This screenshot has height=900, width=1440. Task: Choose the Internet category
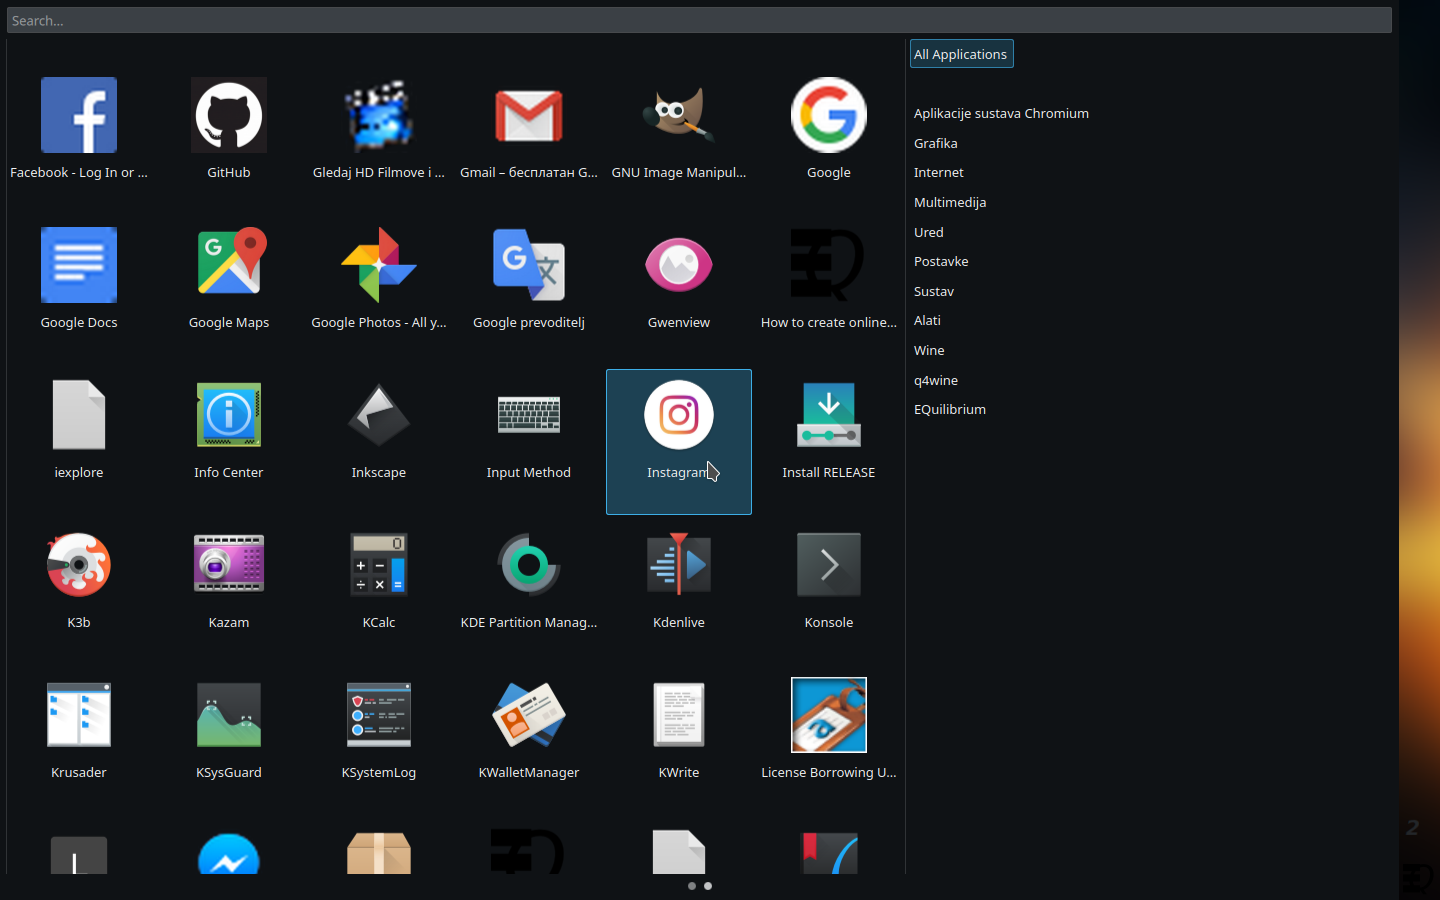pos(938,173)
